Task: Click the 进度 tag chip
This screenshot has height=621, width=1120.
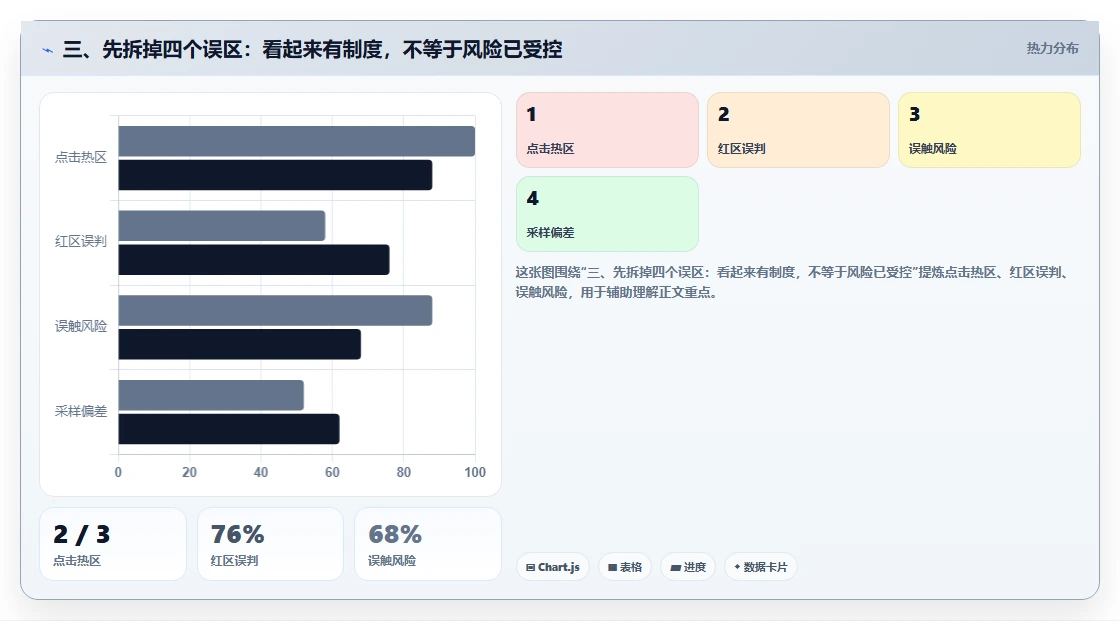Action: click(688, 567)
